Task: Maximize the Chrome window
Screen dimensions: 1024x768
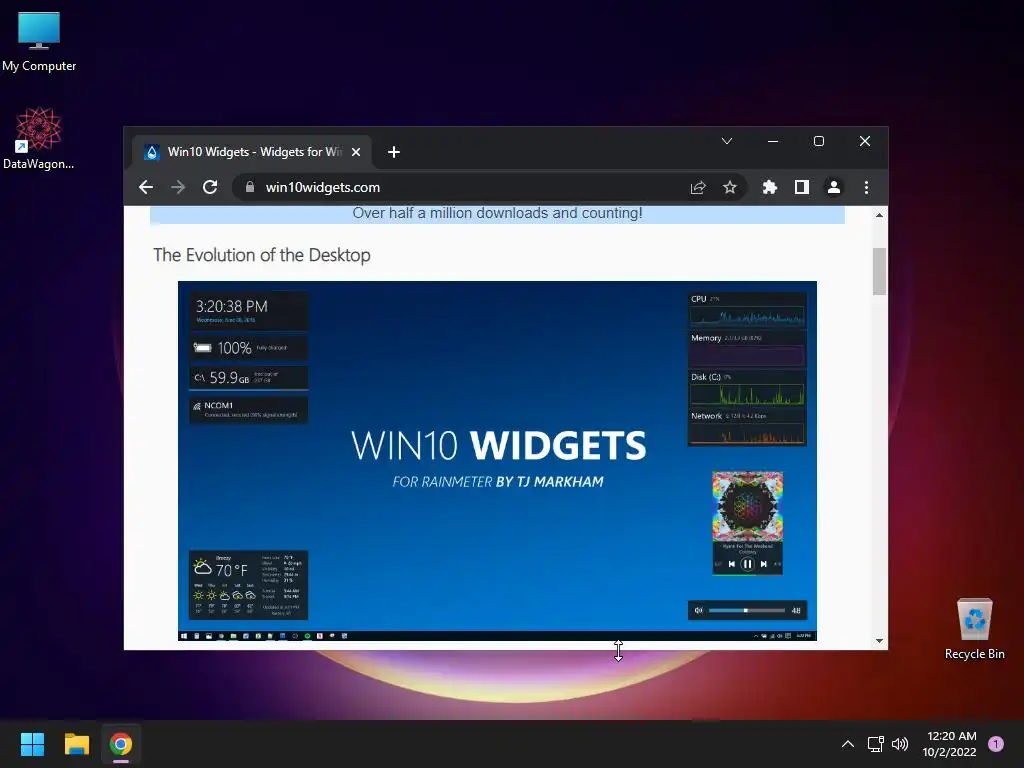Action: pyautogui.click(x=819, y=141)
